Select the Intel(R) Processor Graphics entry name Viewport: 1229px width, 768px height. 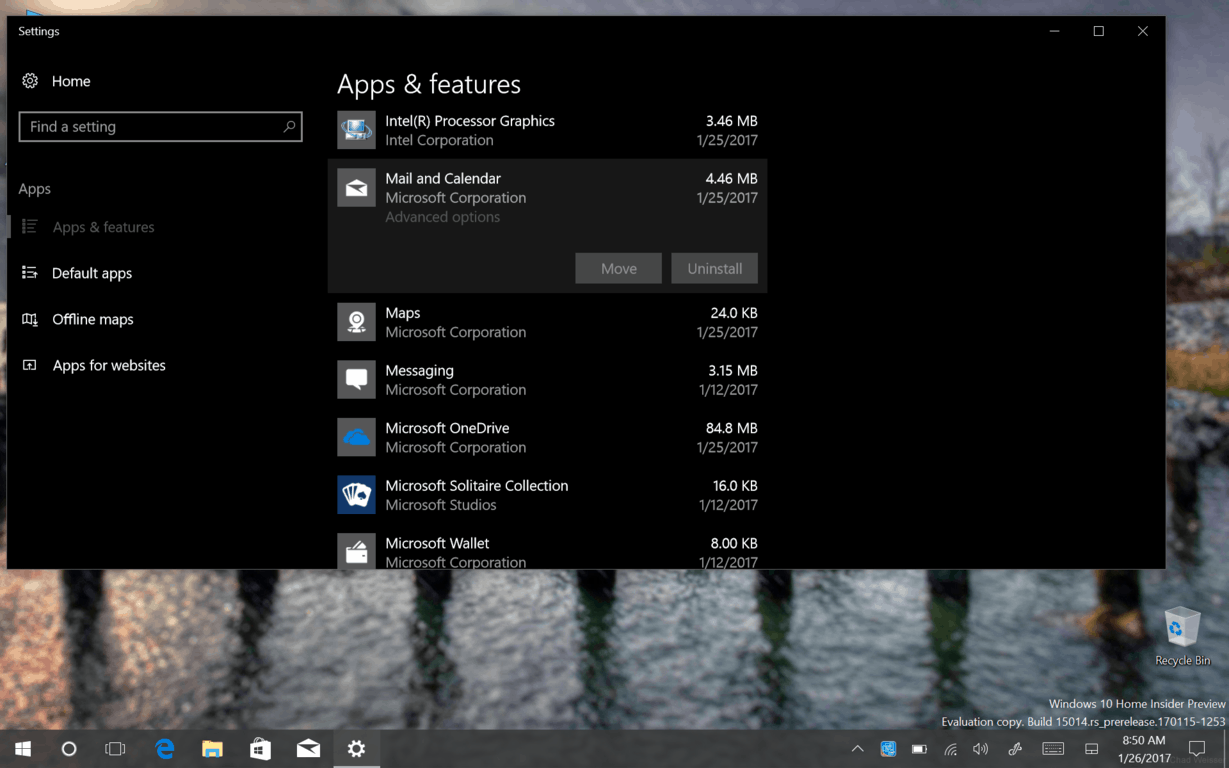point(470,121)
